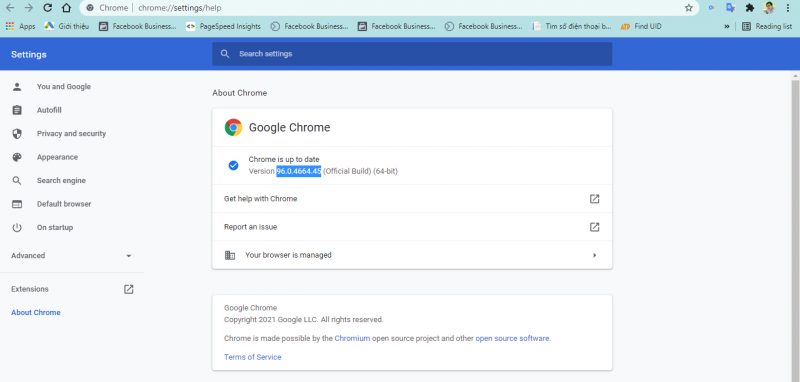This screenshot has height=382, width=800.
Task: Click the address bar URL field
Action: (388, 8)
